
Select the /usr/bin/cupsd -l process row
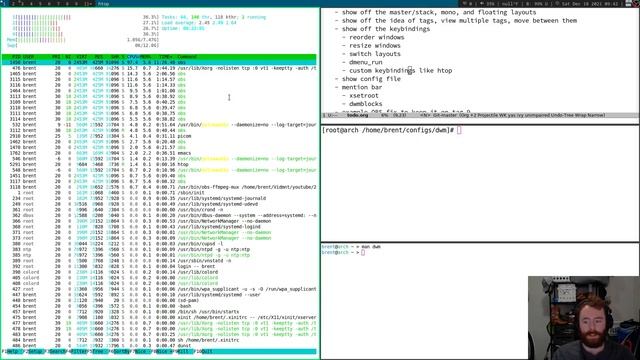(159, 244)
